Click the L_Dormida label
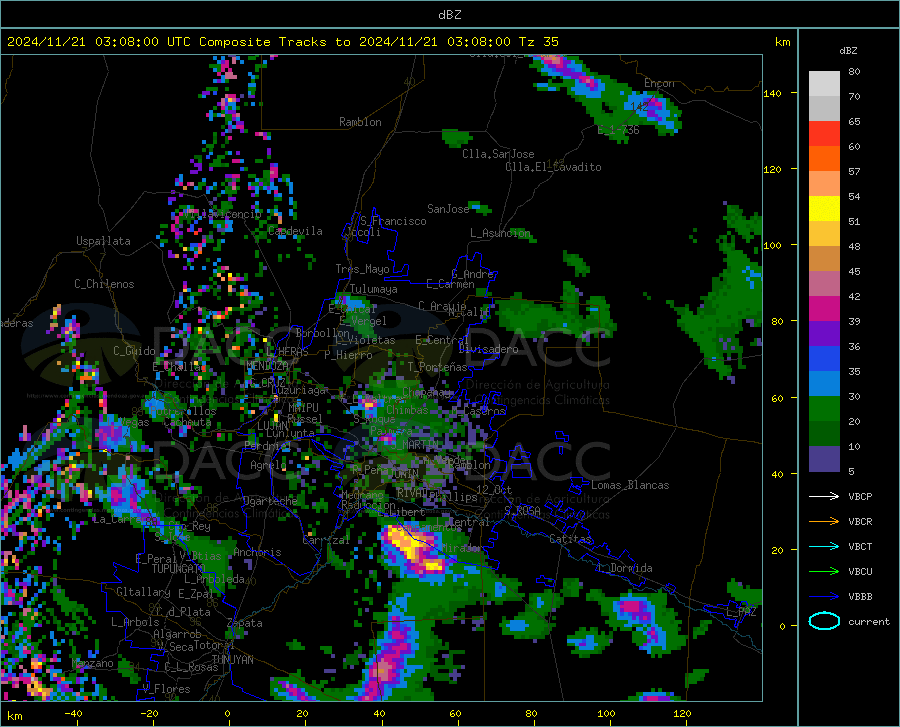This screenshot has height=727, width=900. pos(624,568)
